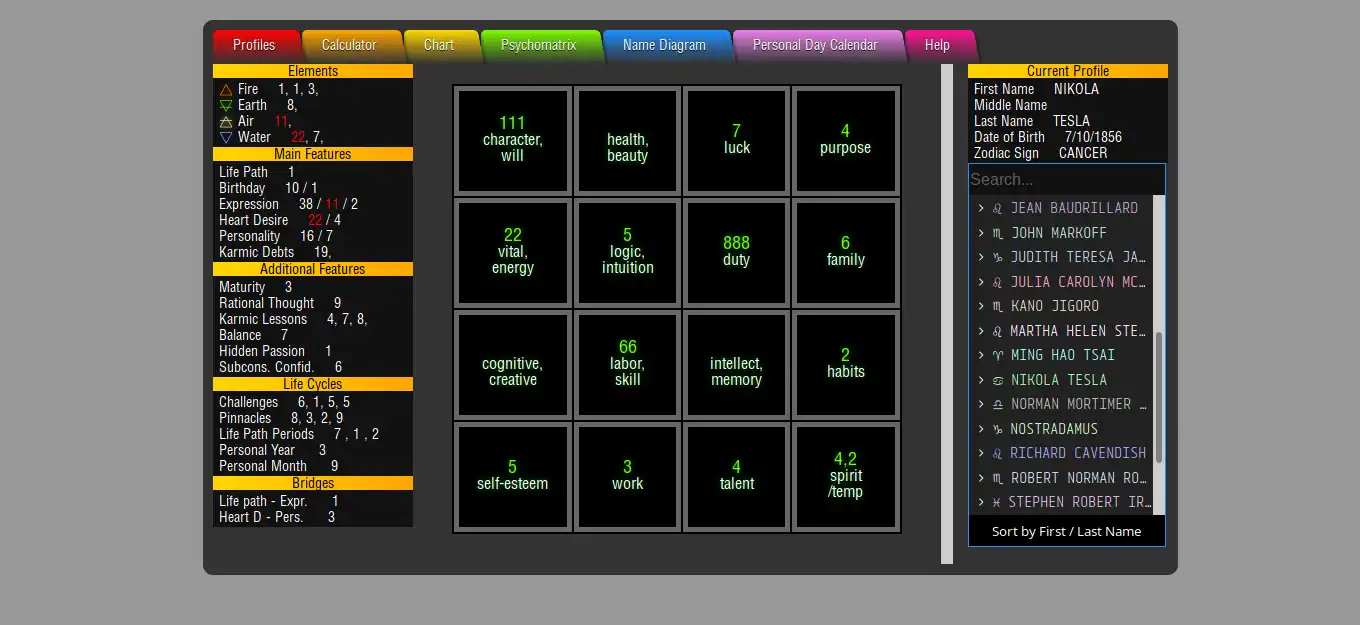Screen dimensions: 1360x625
Task: Expand the KANO JIGORO profile entry
Action: 981,306
